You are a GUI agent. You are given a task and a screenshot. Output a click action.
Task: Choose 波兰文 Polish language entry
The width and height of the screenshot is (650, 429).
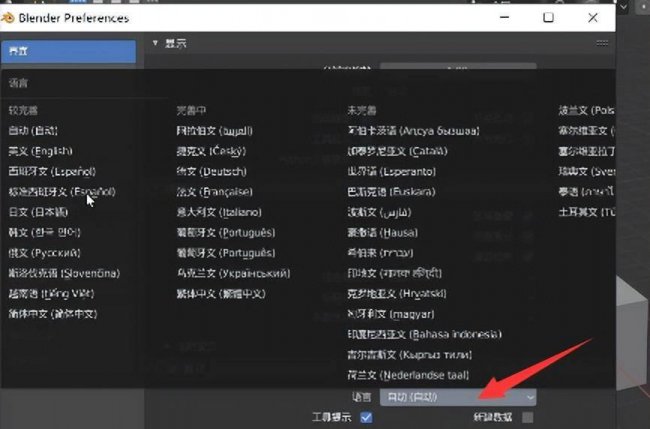(586, 111)
